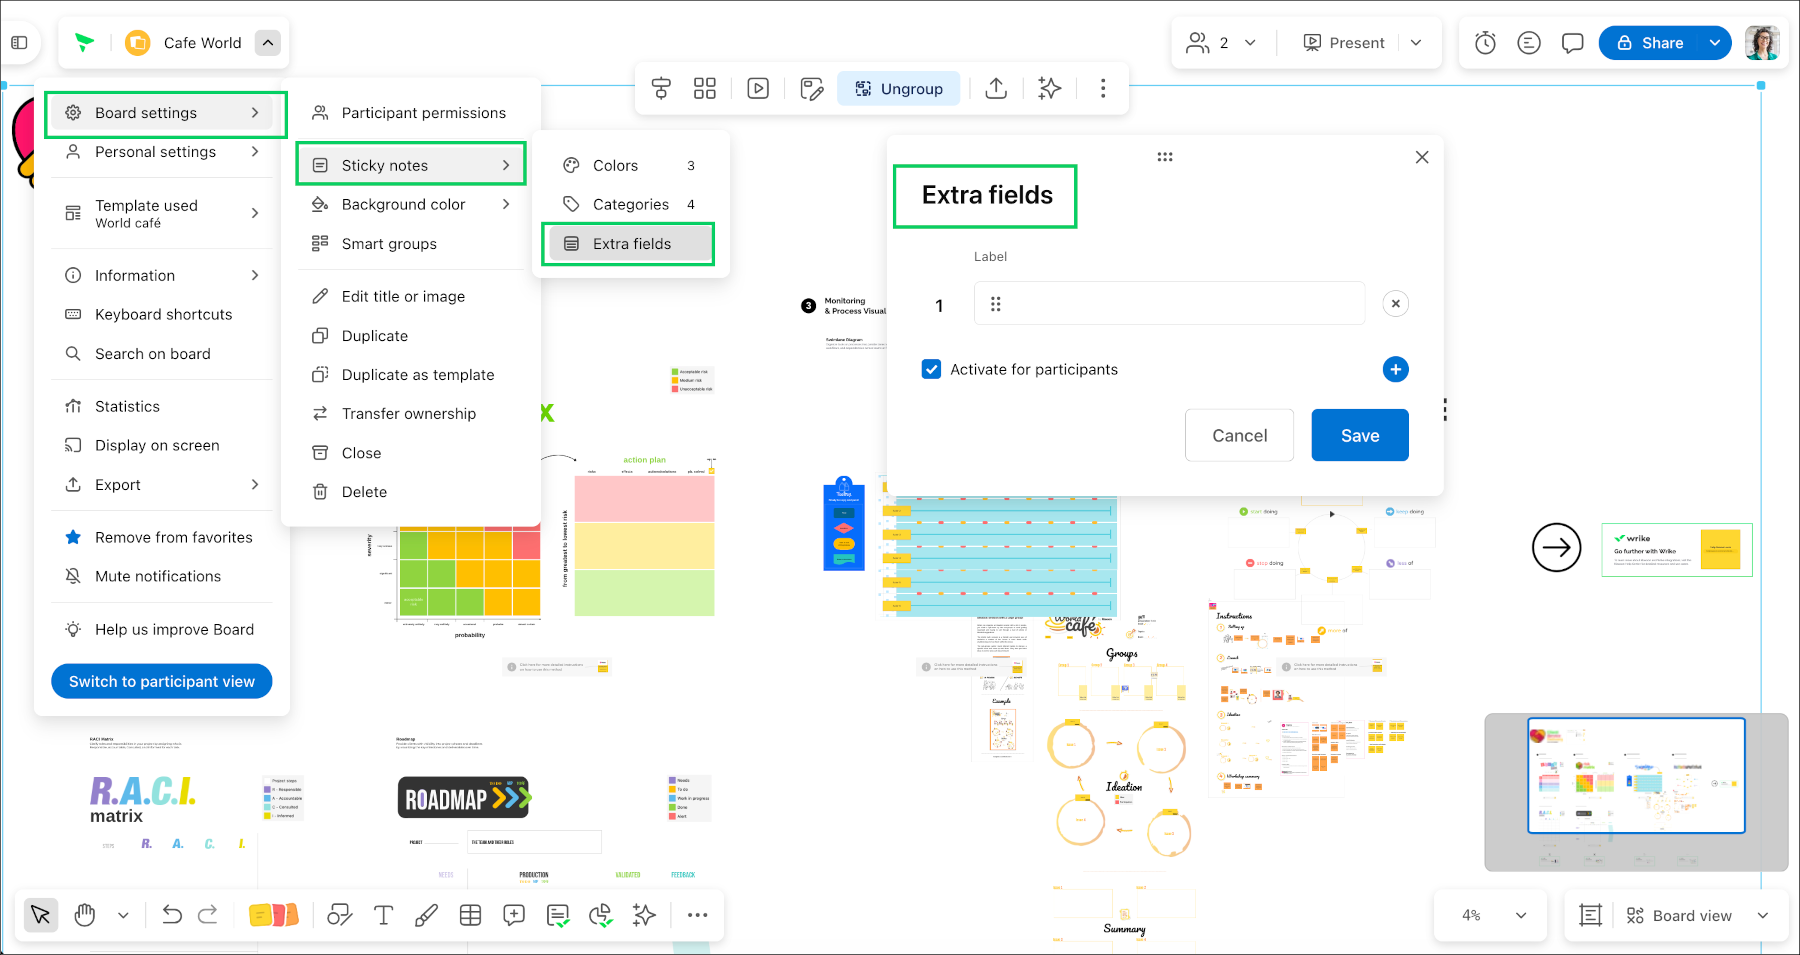The height and width of the screenshot is (955, 1800).
Task: Open the timer icon in top bar
Action: click(x=1485, y=43)
